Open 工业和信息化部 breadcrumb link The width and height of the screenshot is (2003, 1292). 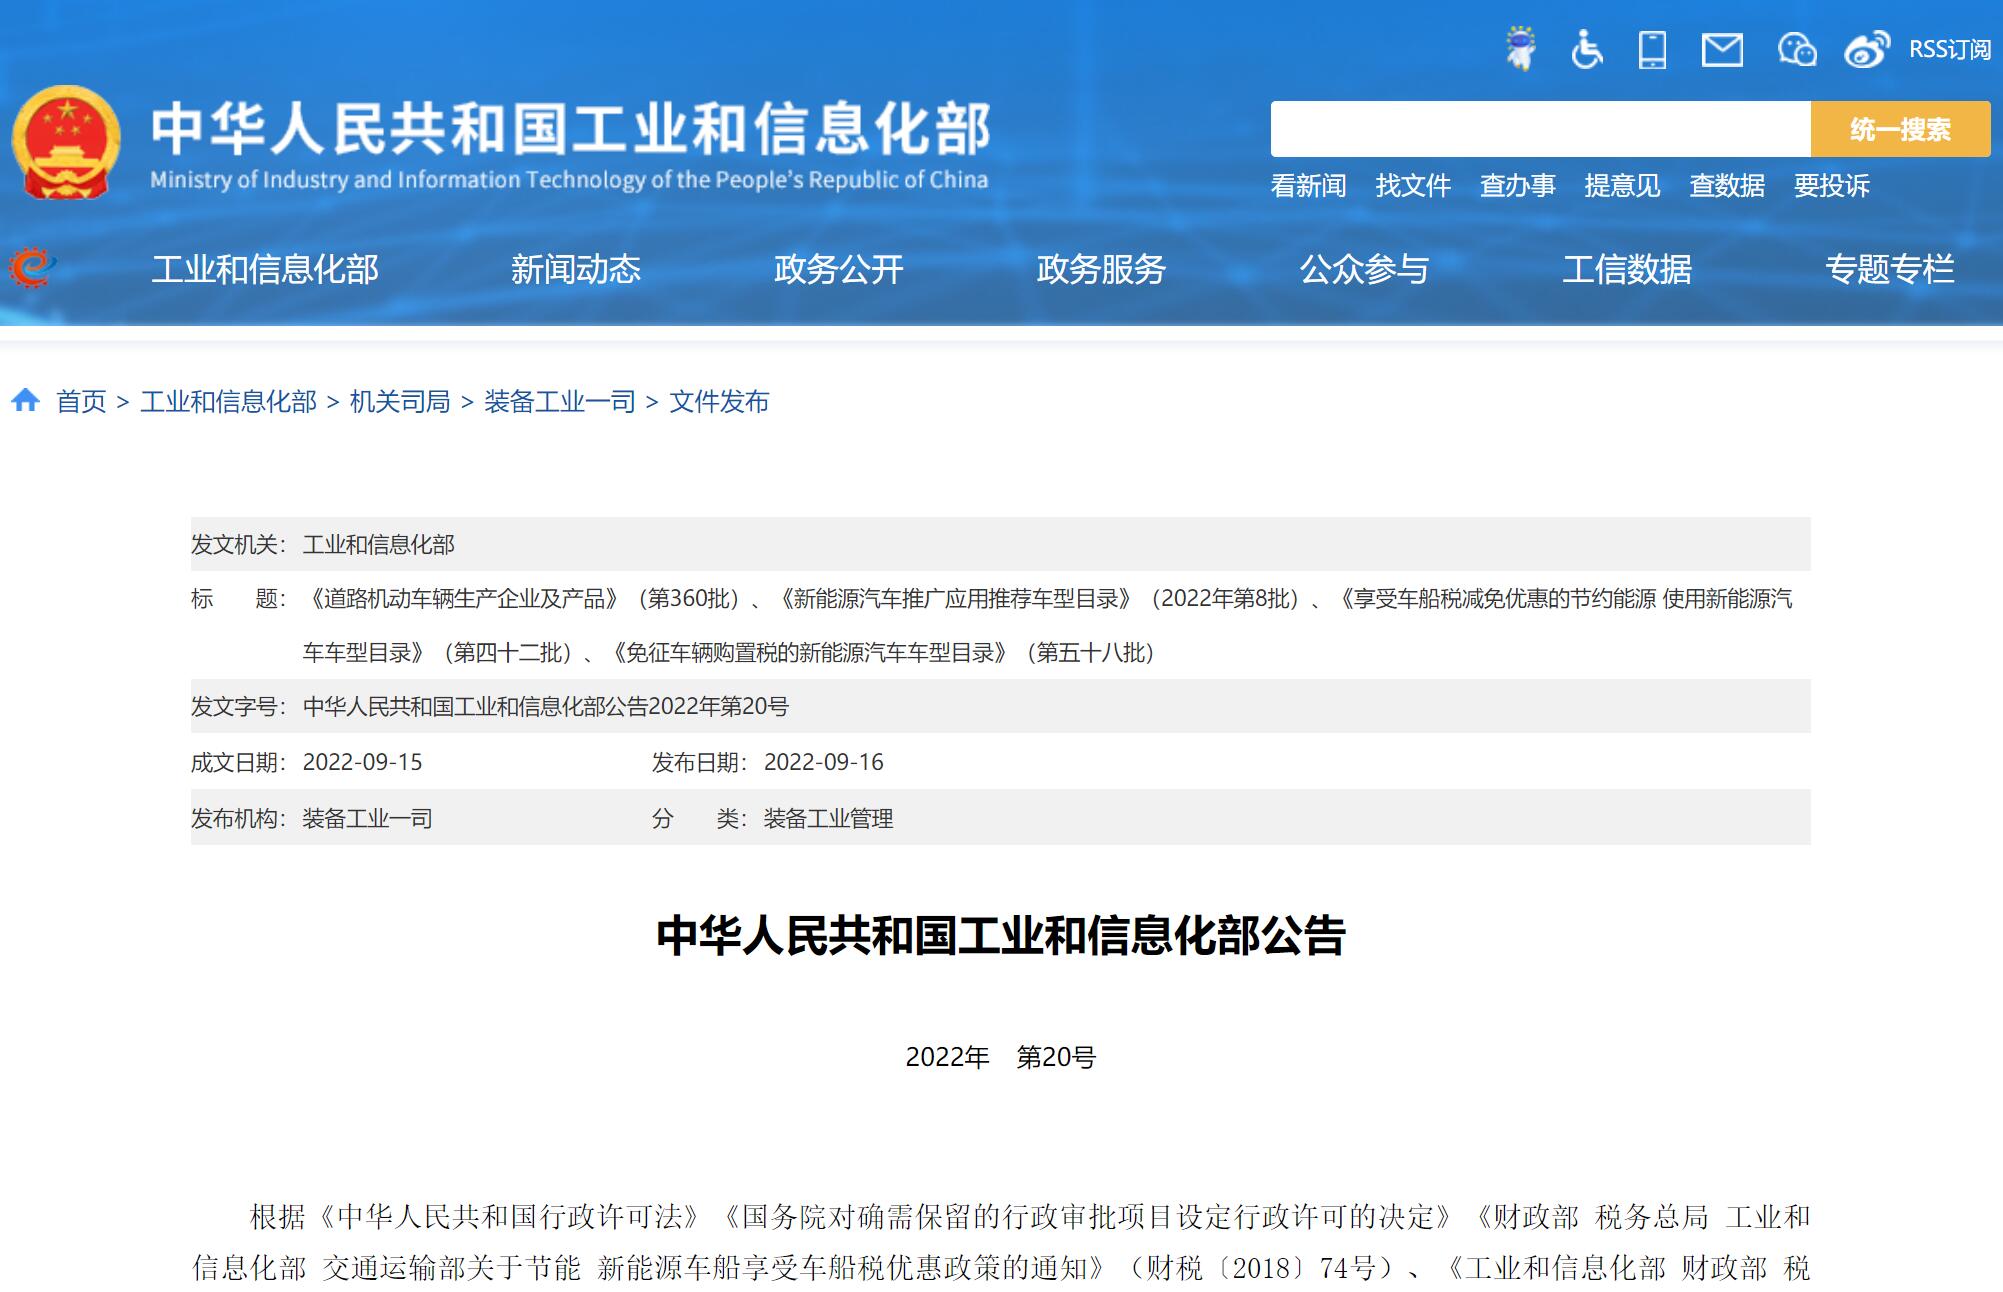(x=228, y=402)
